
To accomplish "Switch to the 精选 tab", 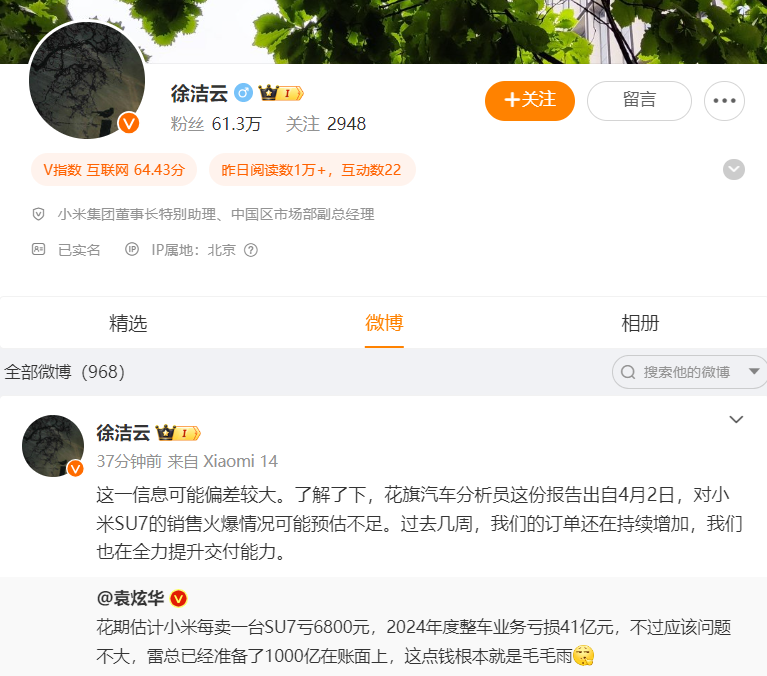I will point(128,323).
